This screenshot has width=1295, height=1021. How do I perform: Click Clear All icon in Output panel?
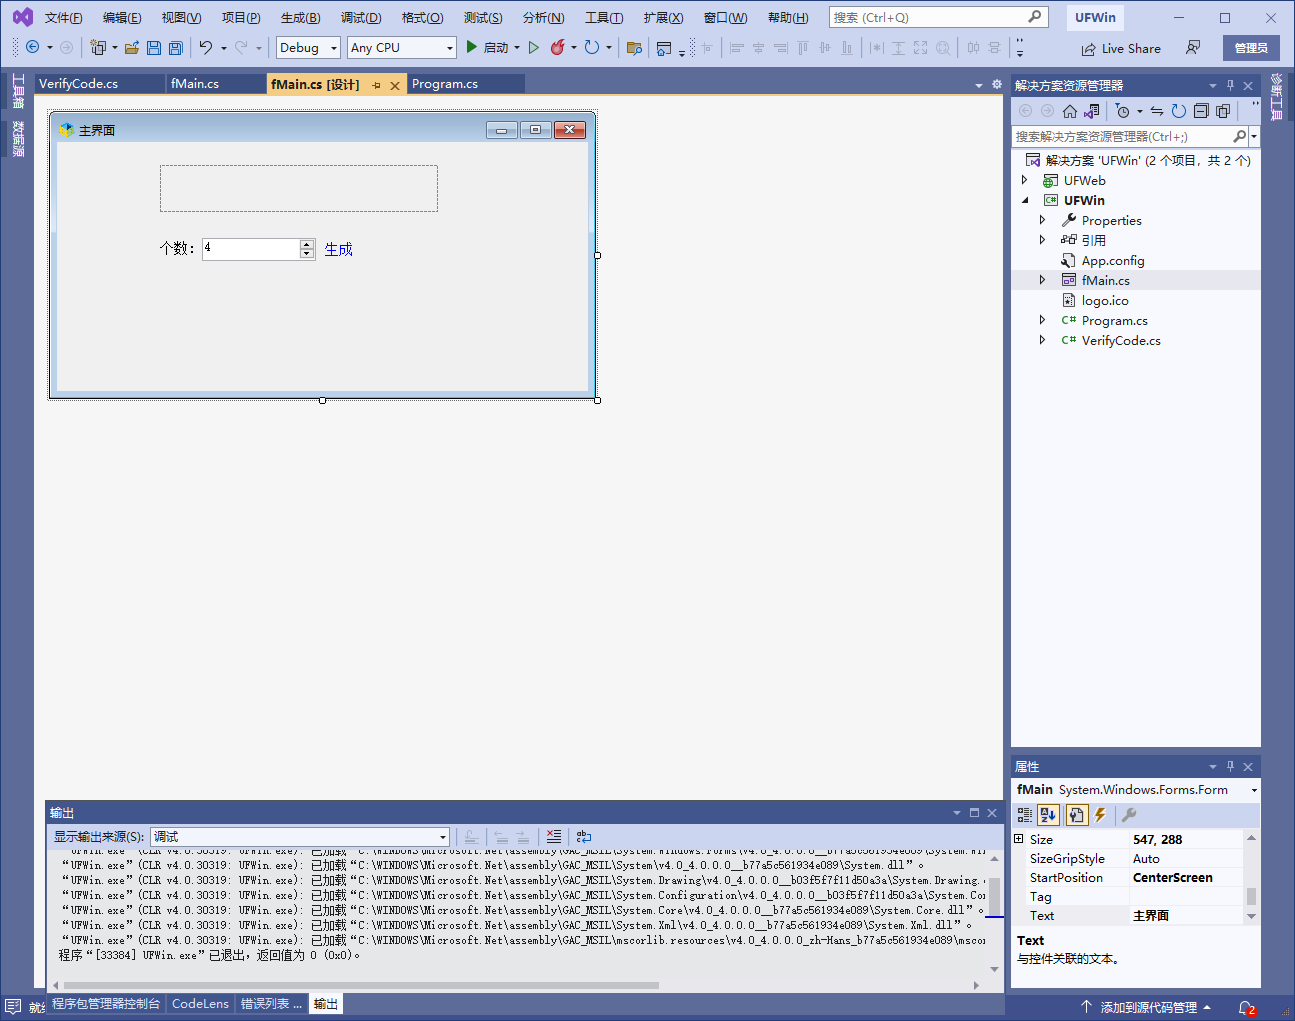(553, 837)
